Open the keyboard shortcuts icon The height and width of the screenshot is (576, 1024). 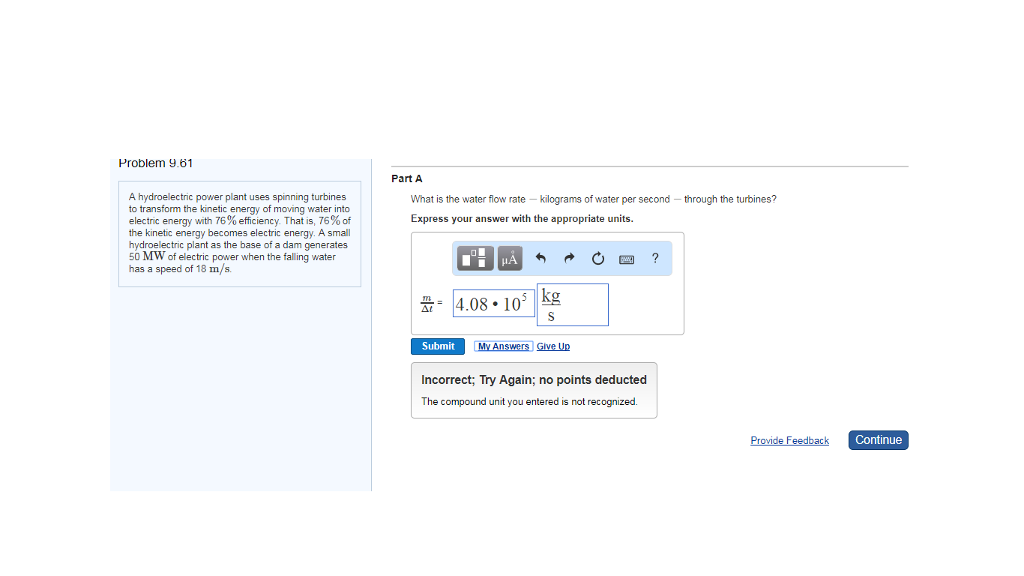click(x=626, y=258)
